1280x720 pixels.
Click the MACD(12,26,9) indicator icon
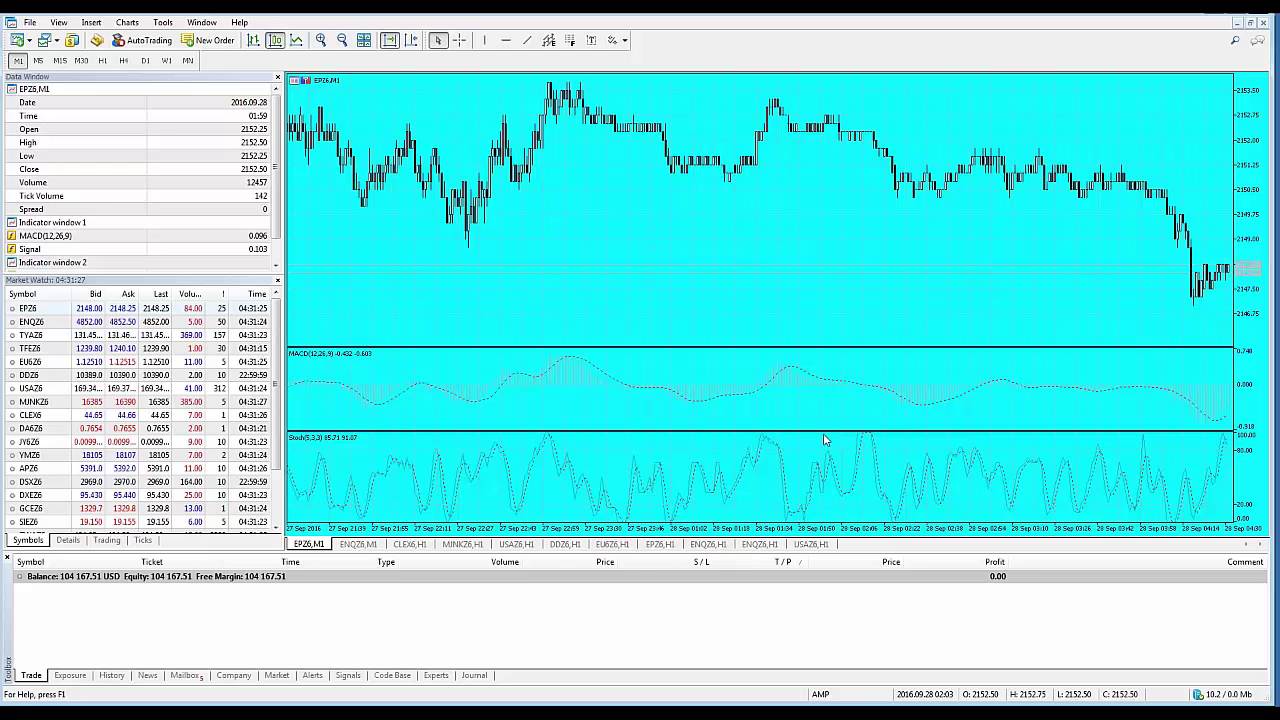[12, 236]
